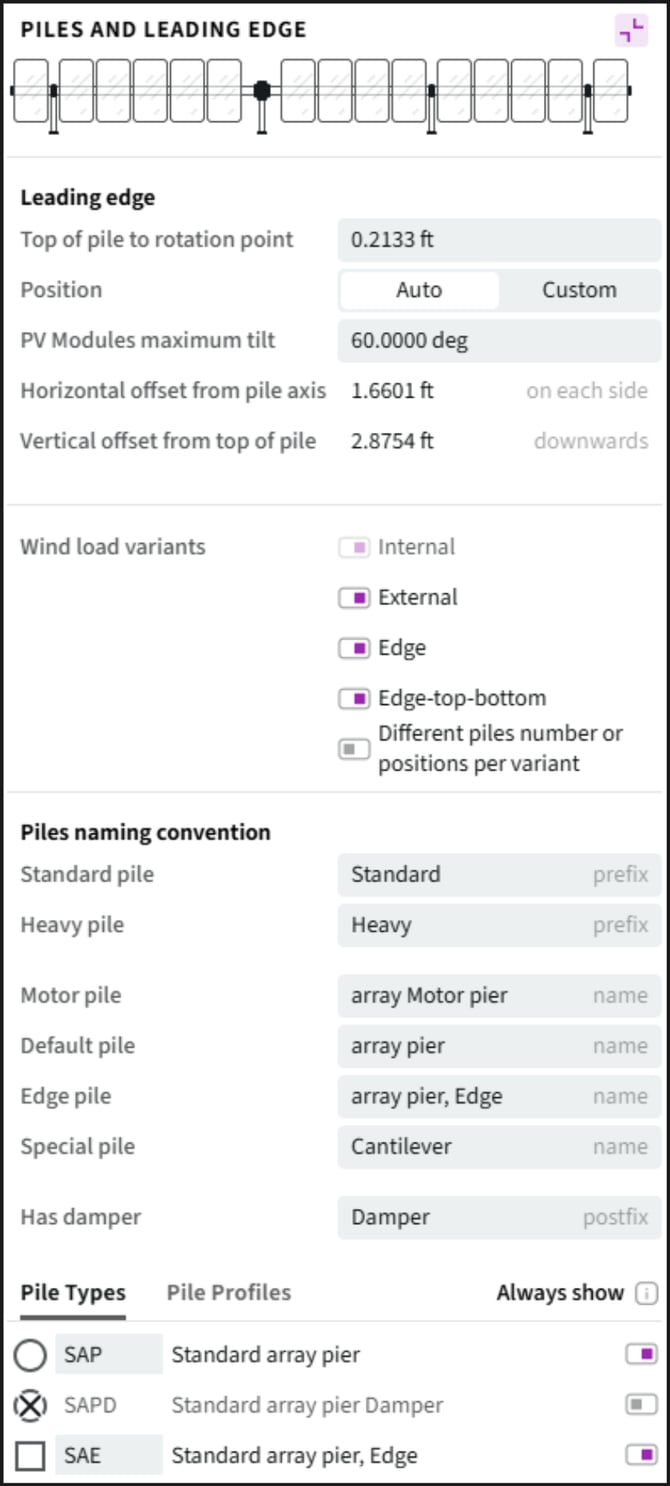Screen dimensions: 670x1486
Task: Click the circle symbol for SAP pile
Action: [x=31, y=1355]
